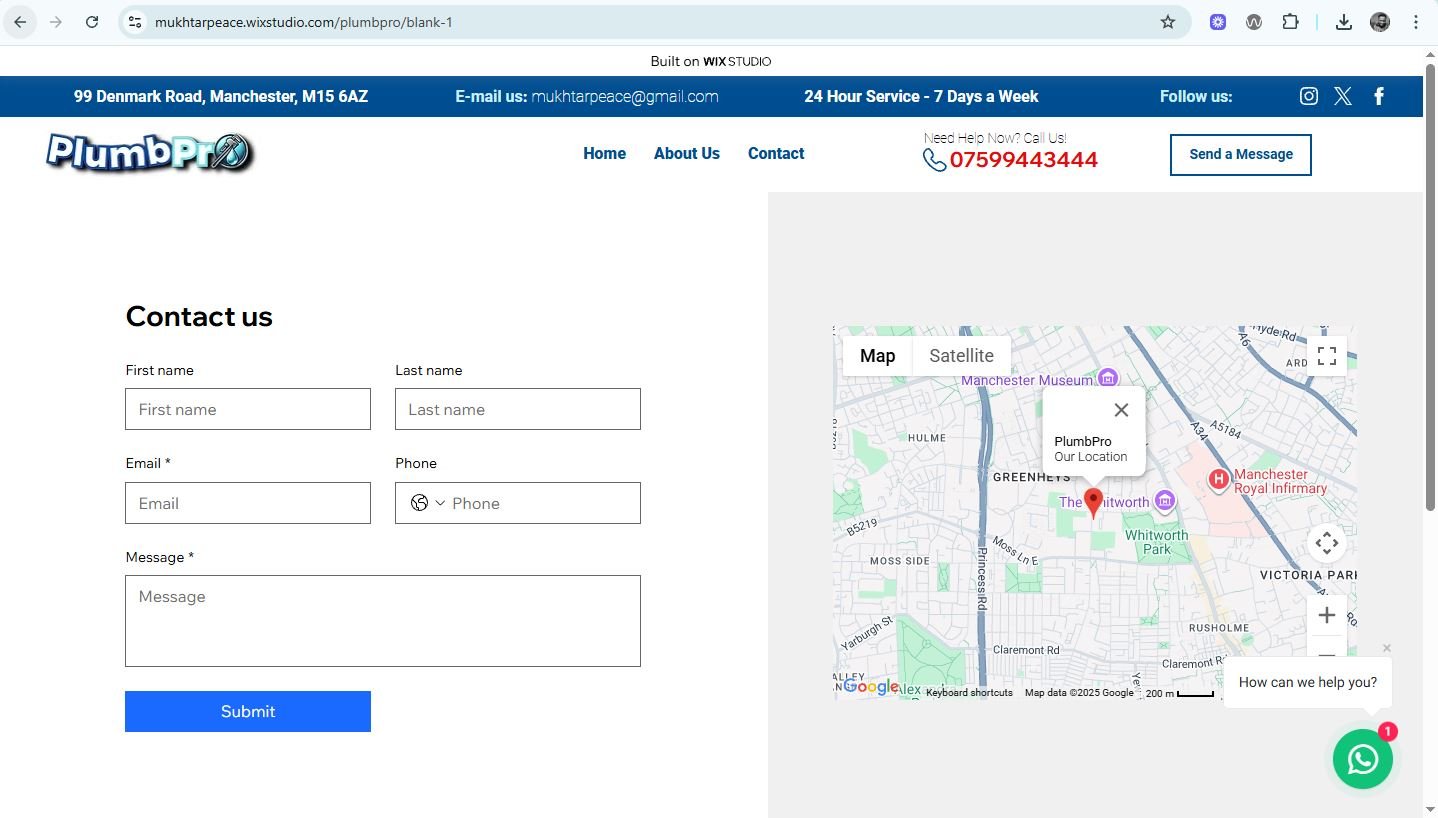Click the red location pin on map
Image resolution: width=1438 pixels, height=818 pixels.
pos(1093,501)
